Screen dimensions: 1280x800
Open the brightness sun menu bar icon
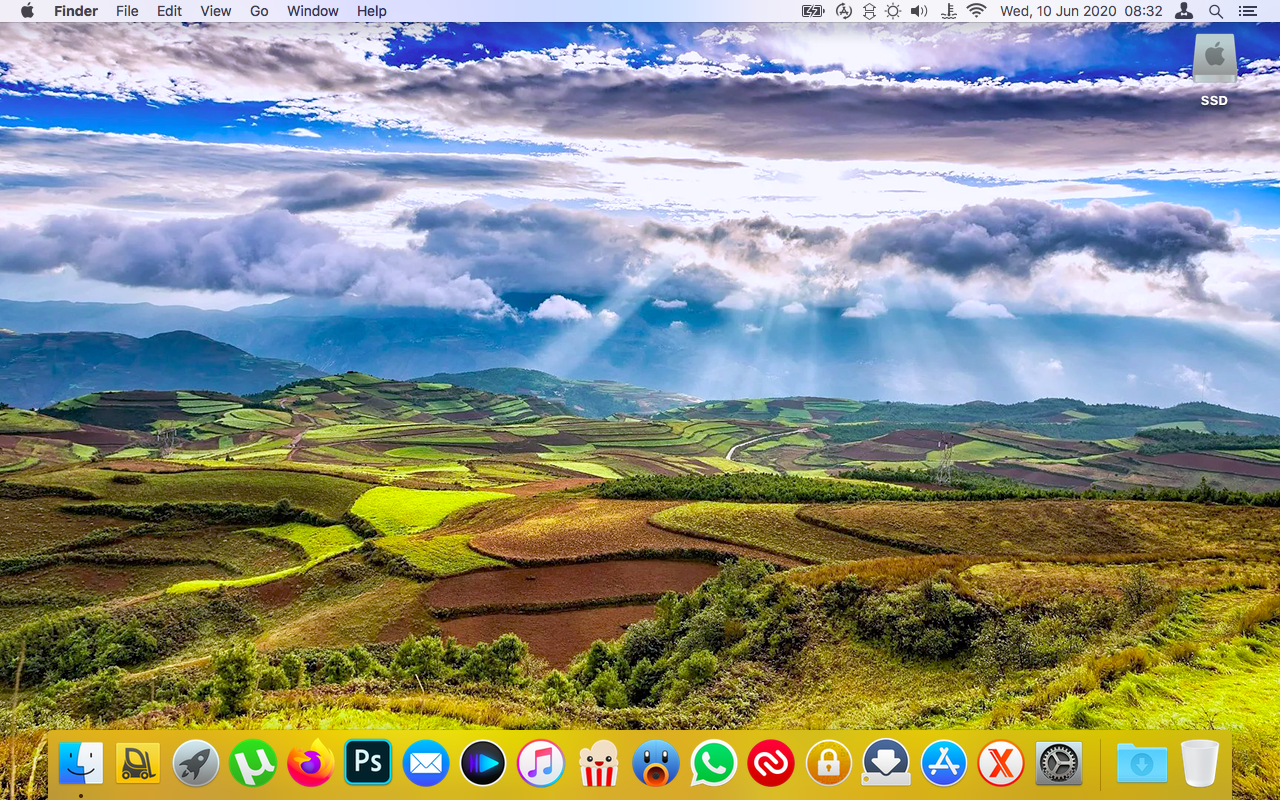pos(893,11)
